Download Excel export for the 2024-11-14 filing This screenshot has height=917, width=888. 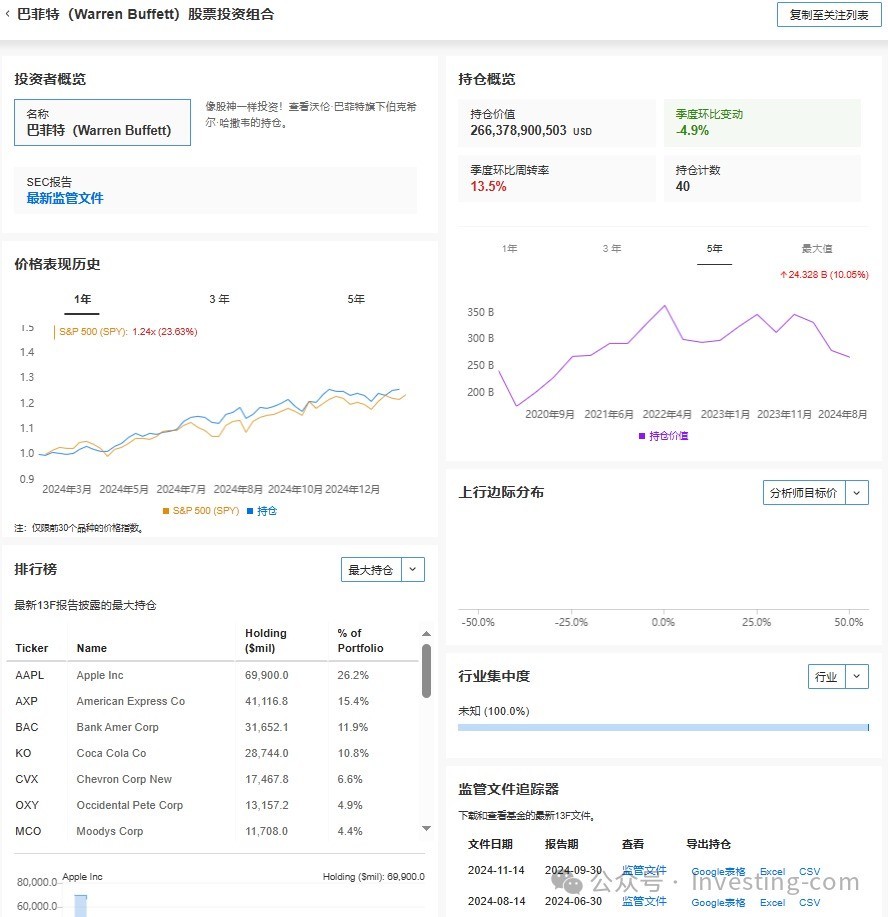(x=772, y=872)
